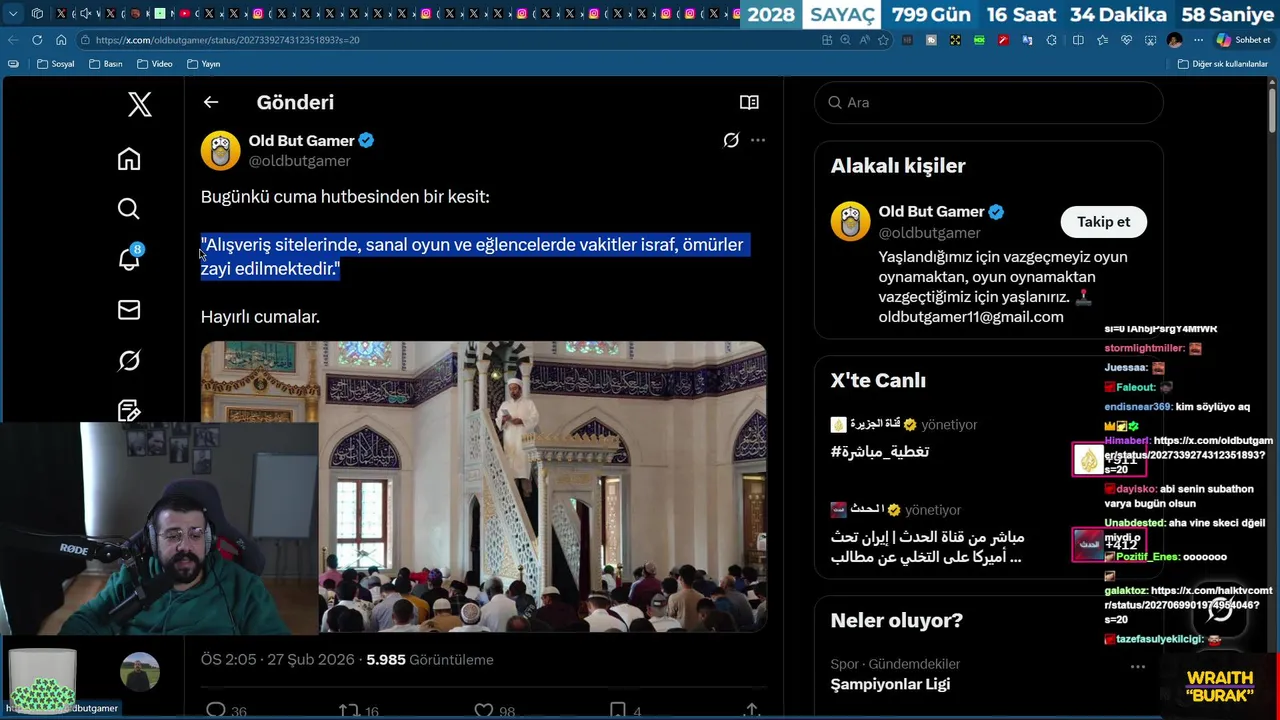Viewport: 1280px width, 720px height.
Task: Zoom in via address bar magnifier
Action: click(846, 40)
